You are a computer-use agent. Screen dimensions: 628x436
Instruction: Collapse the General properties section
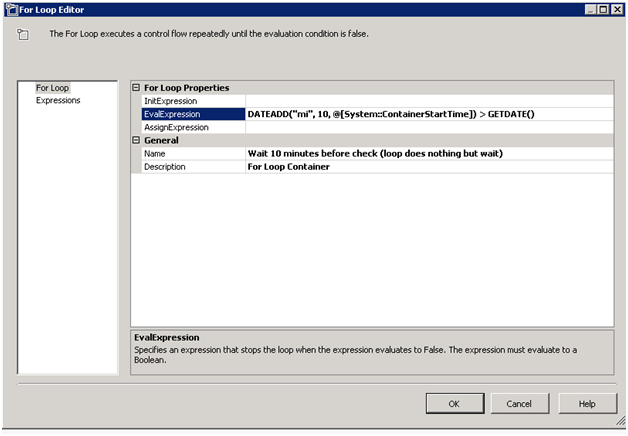137,140
